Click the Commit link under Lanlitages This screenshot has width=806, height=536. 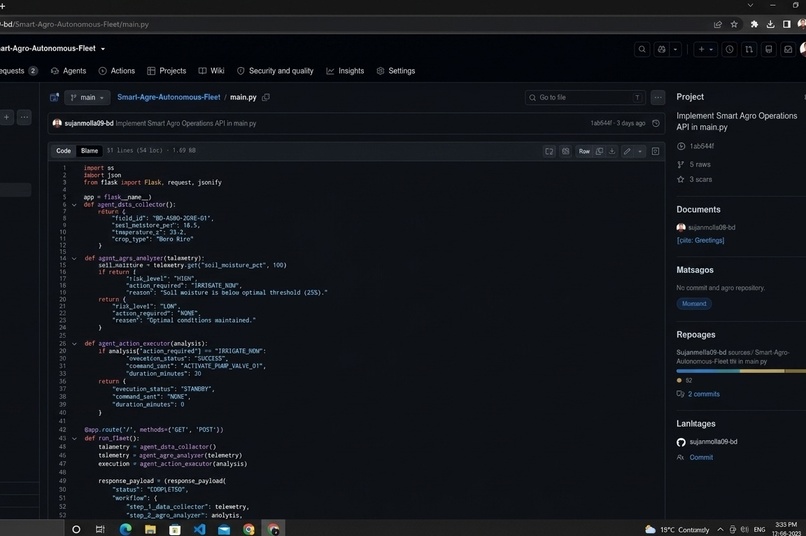[x=701, y=457]
